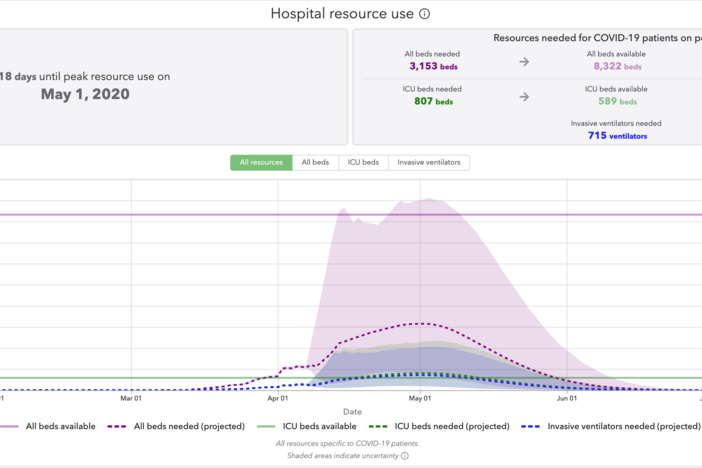Image resolution: width=702 pixels, height=468 pixels.
Task: Click the 8,322 beds available value
Action: 617,66
